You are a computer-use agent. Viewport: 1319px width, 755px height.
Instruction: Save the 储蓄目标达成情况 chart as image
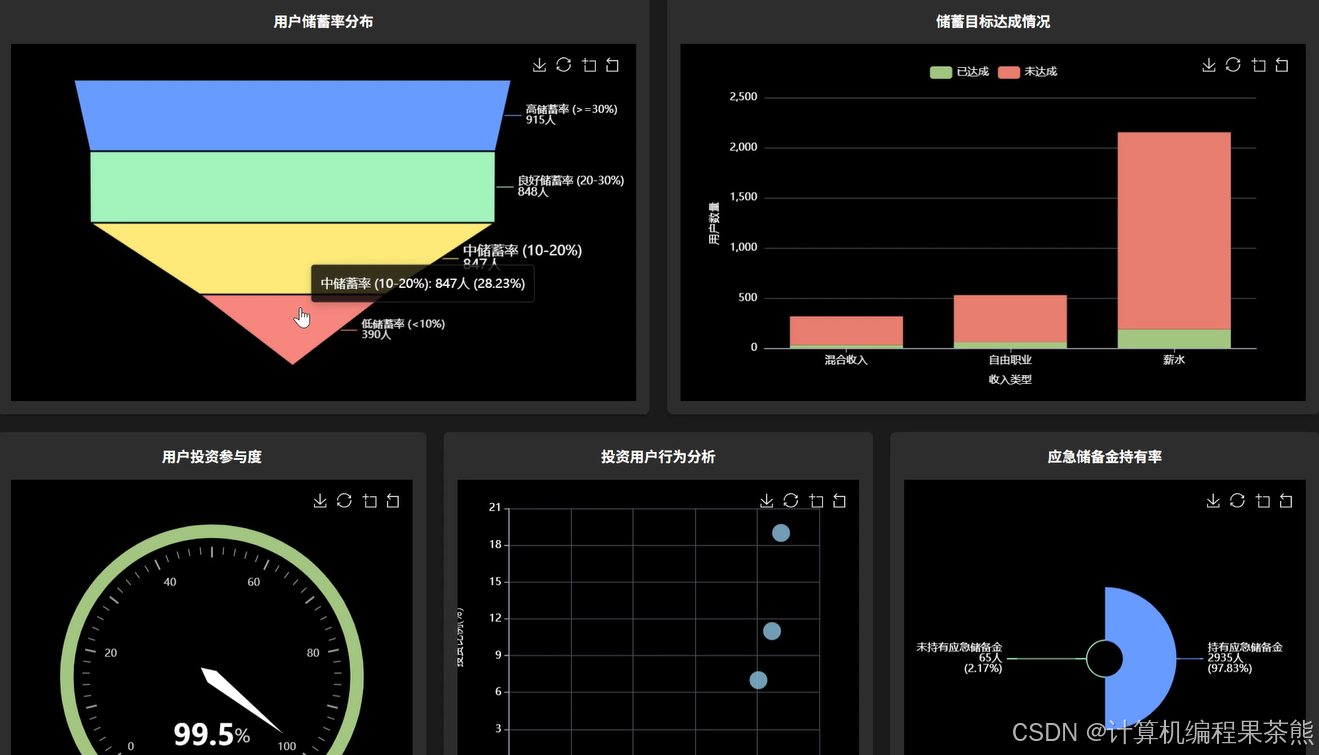[1209, 65]
